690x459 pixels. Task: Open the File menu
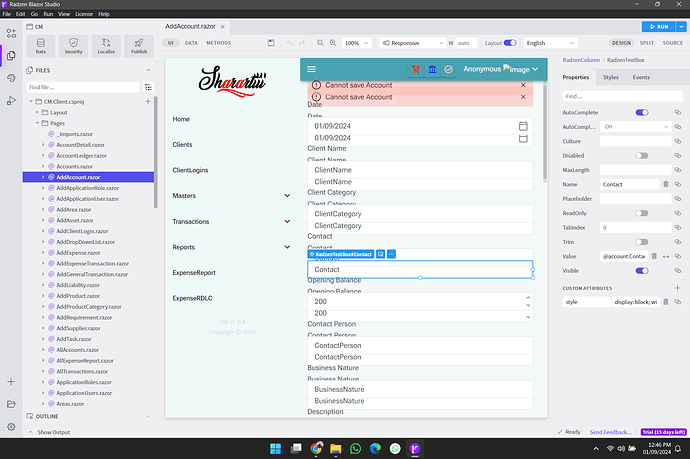[x=7, y=14]
